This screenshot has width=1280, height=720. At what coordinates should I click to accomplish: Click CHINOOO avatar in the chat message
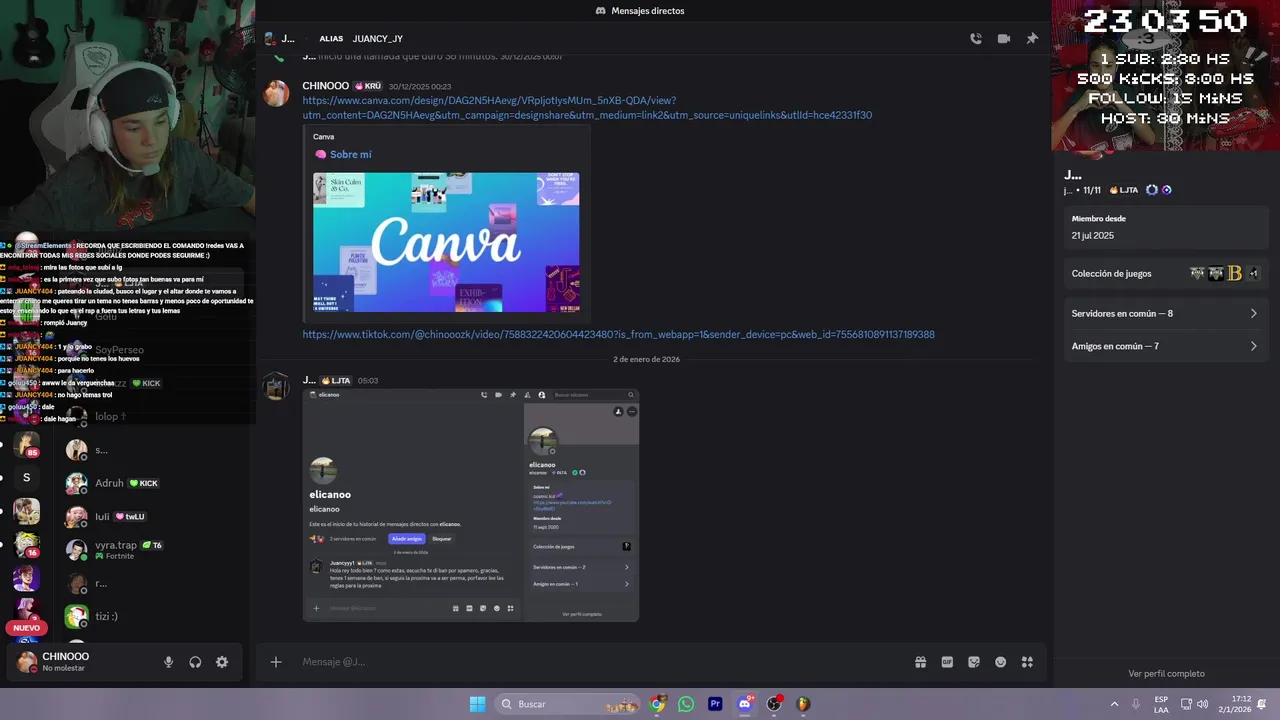click(x=276, y=93)
